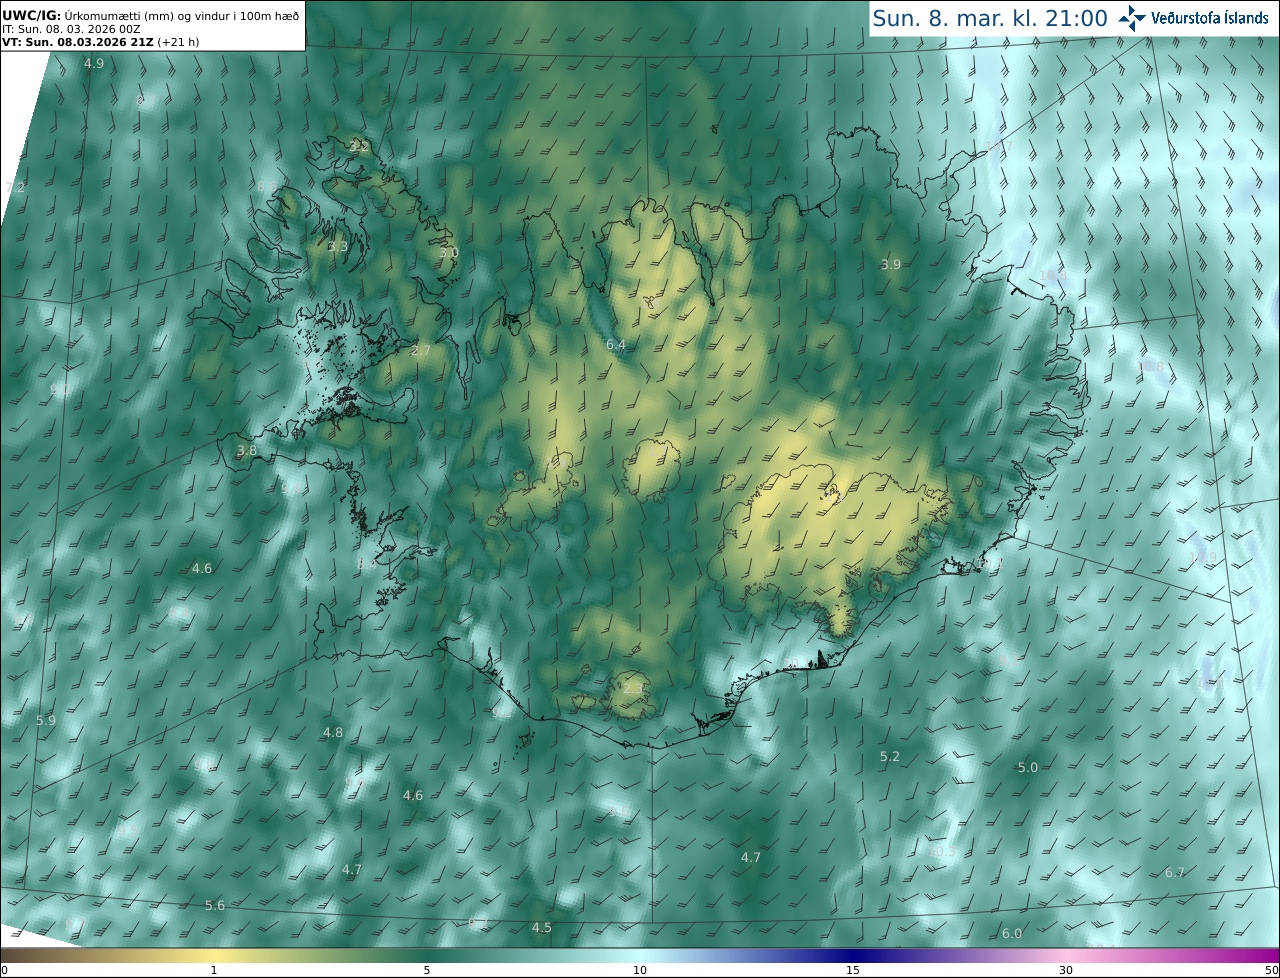This screenshot has width=1280, height=978.
Task: Click the 'VT: Sun. 08.03.2026 21Z (+21 h)' line
Action: (99, 42)
